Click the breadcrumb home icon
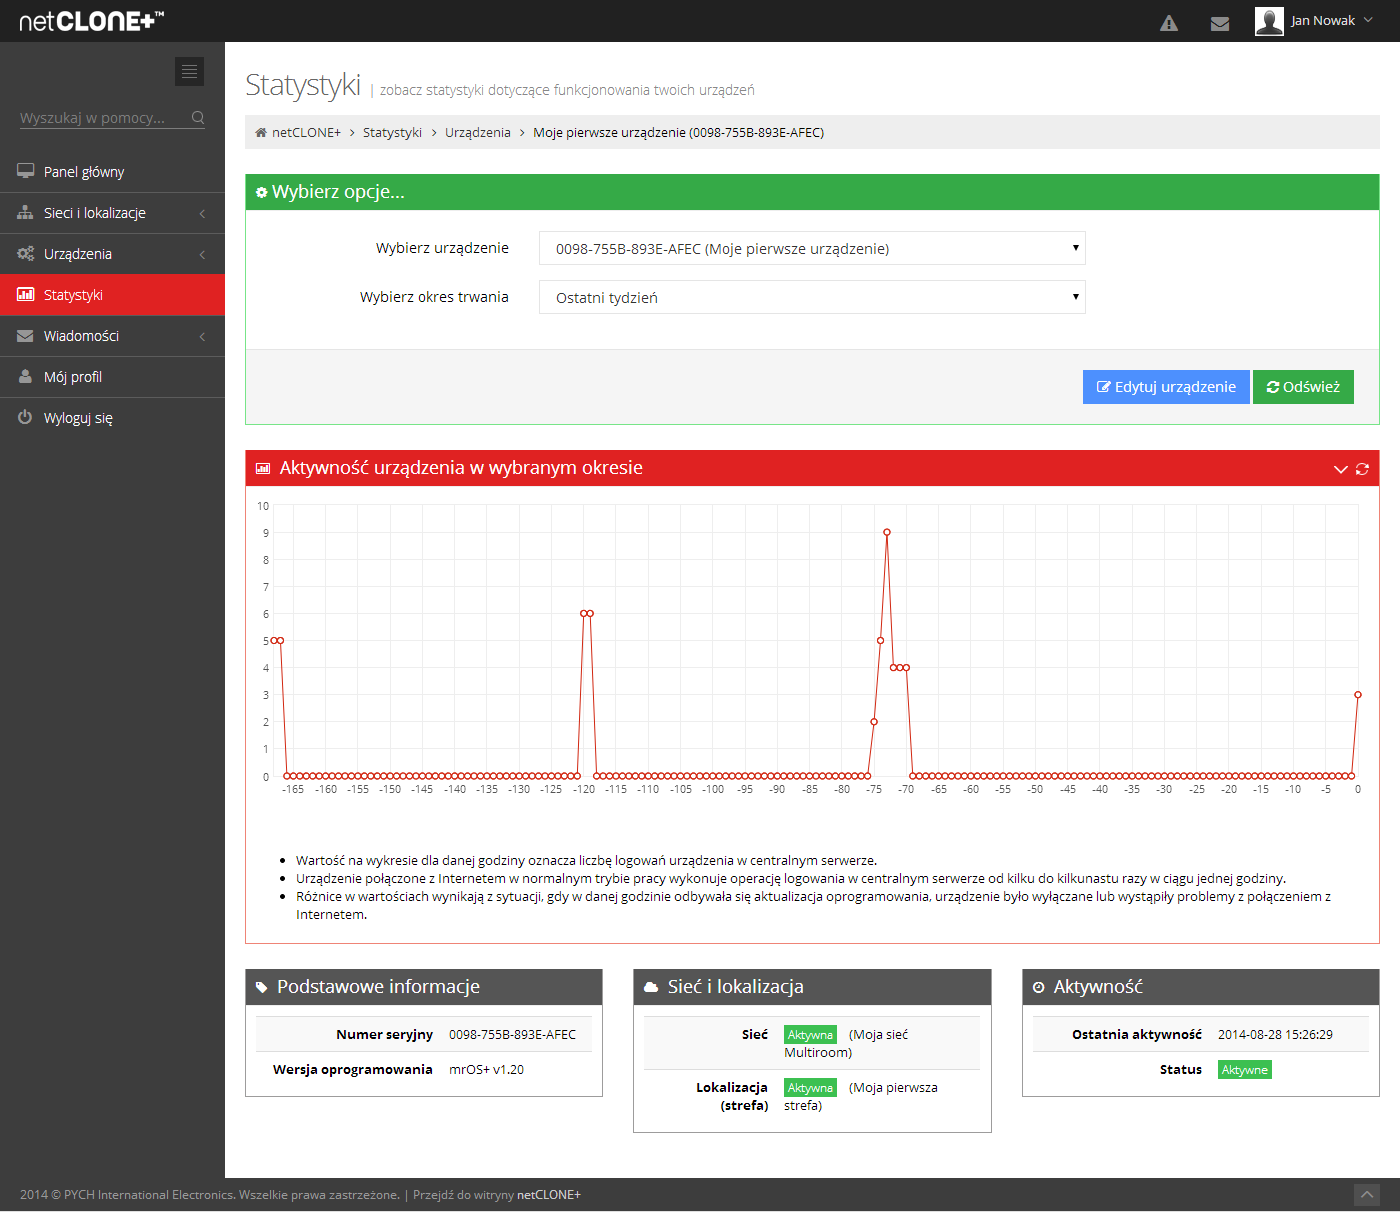This screenshot has width=1400, height=1212. point(261,132)
